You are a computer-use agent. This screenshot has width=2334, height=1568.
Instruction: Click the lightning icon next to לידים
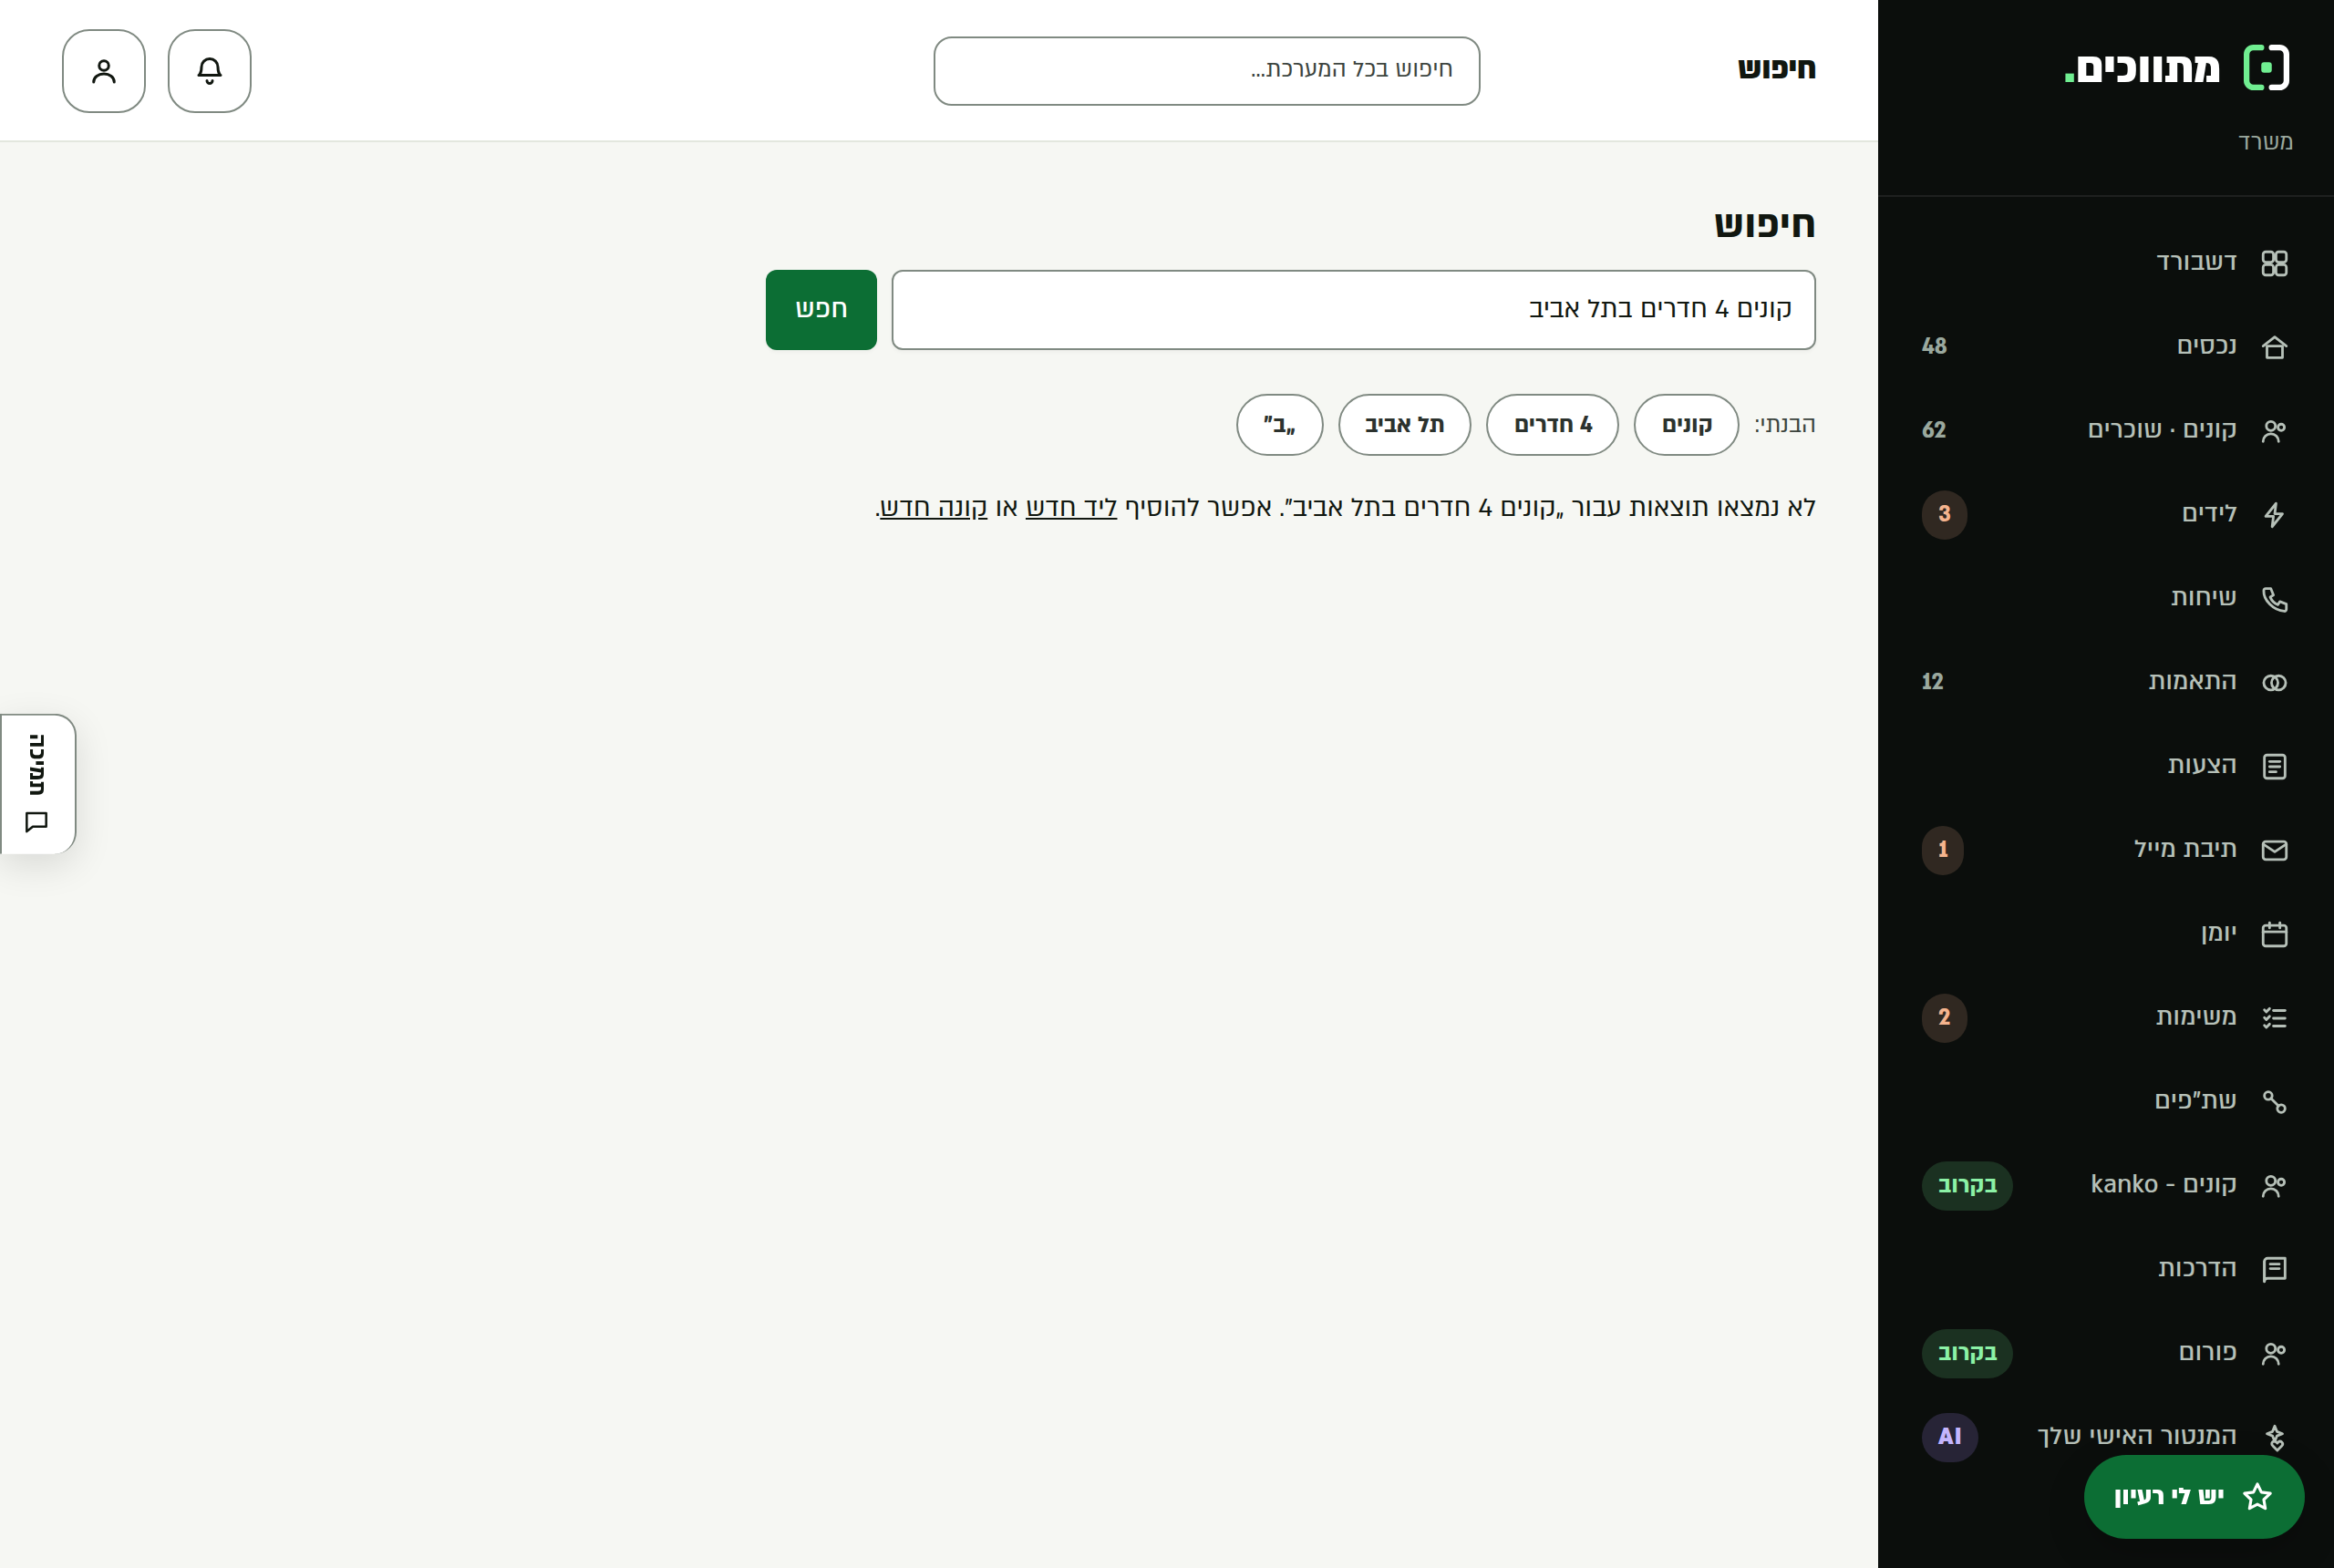[2274, 514]
